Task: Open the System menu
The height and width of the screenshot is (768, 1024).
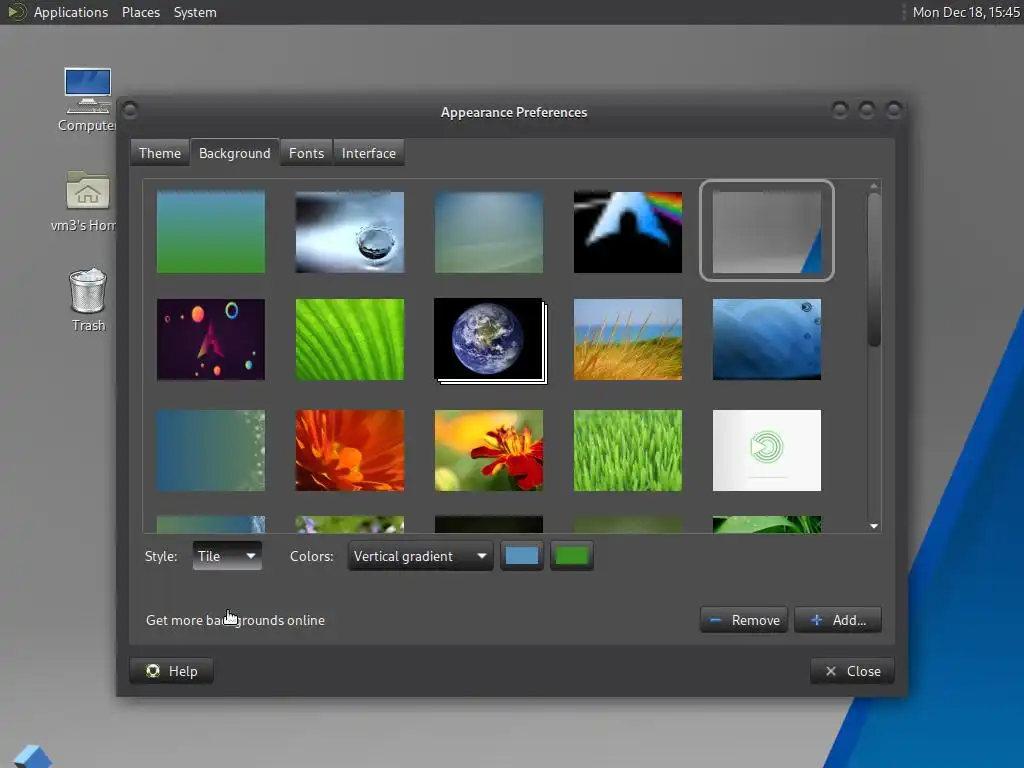Action: point(195,12)
